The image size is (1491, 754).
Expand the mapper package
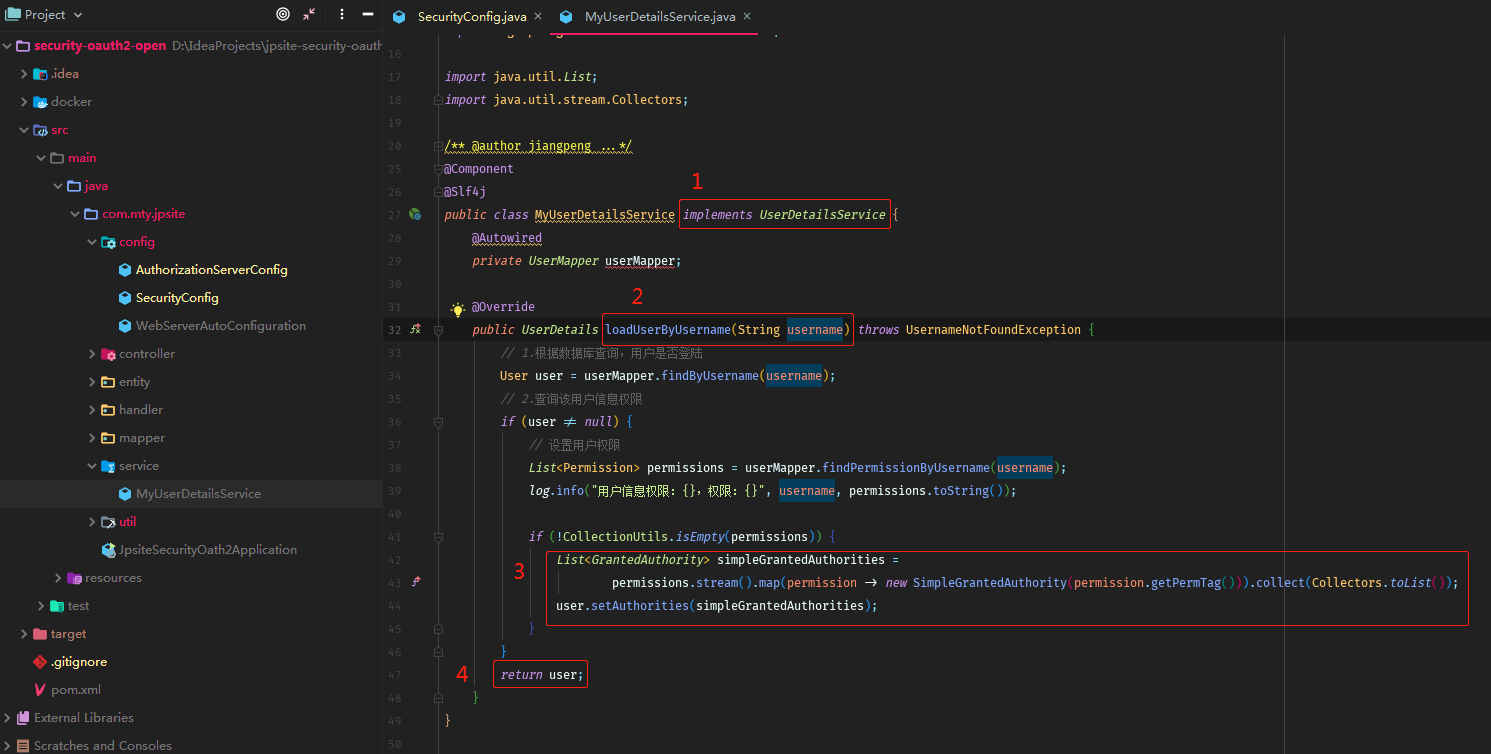[x=92, y=438]
